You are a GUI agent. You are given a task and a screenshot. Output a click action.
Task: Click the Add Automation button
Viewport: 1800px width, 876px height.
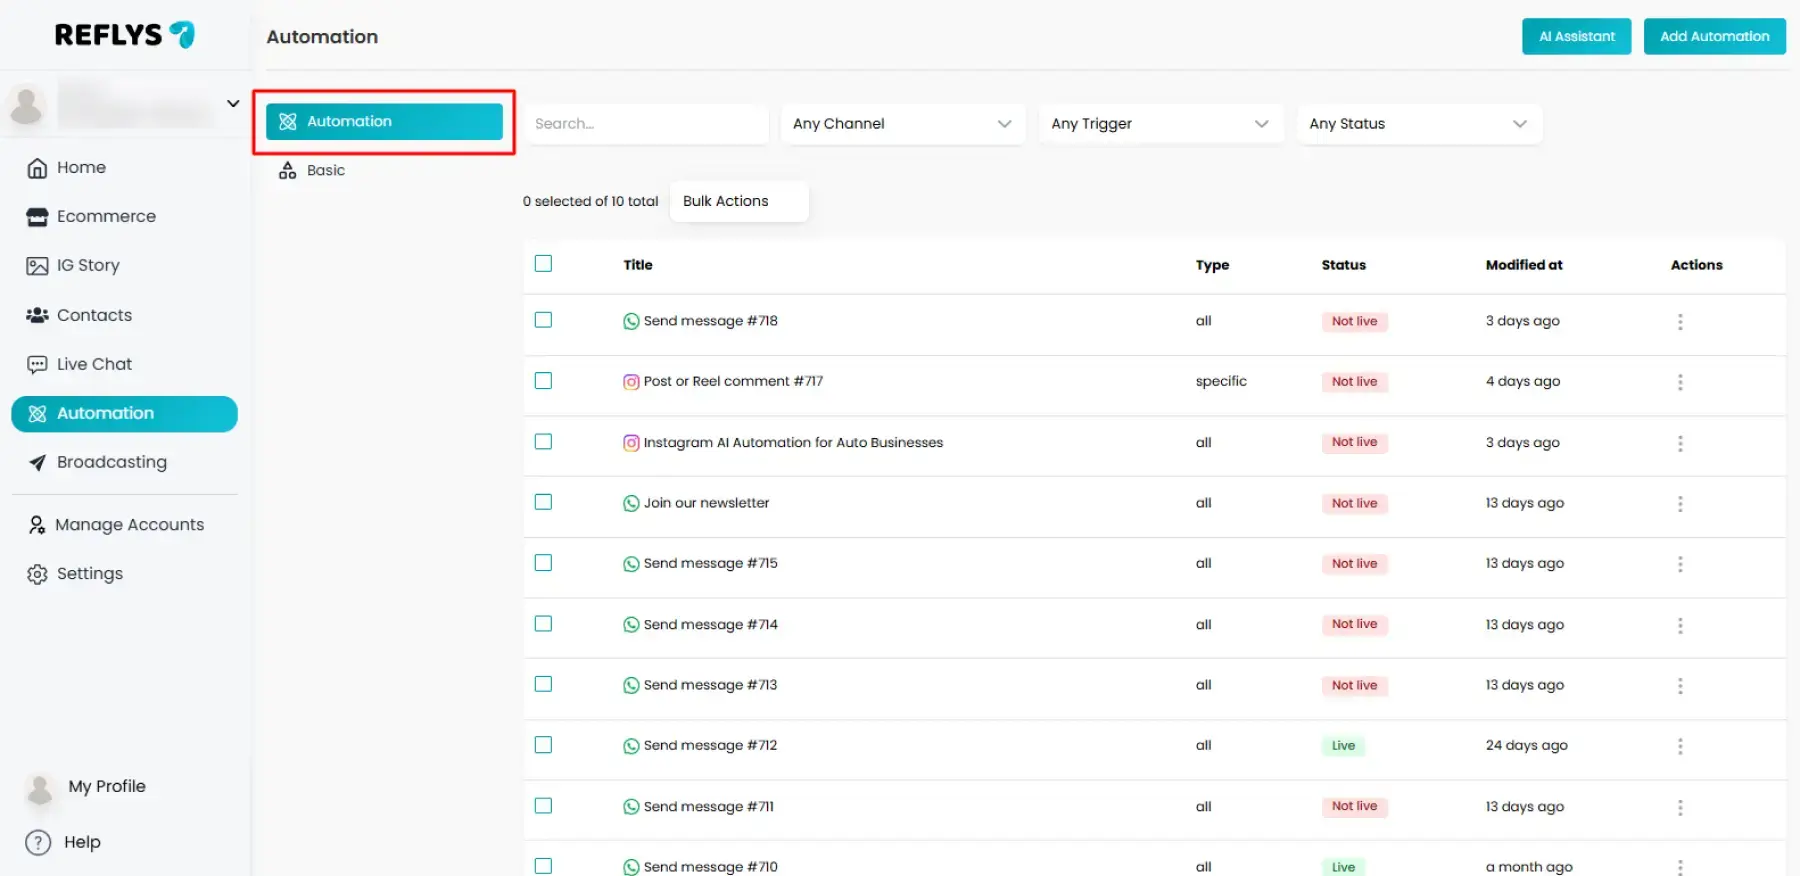pos(1714,37)
